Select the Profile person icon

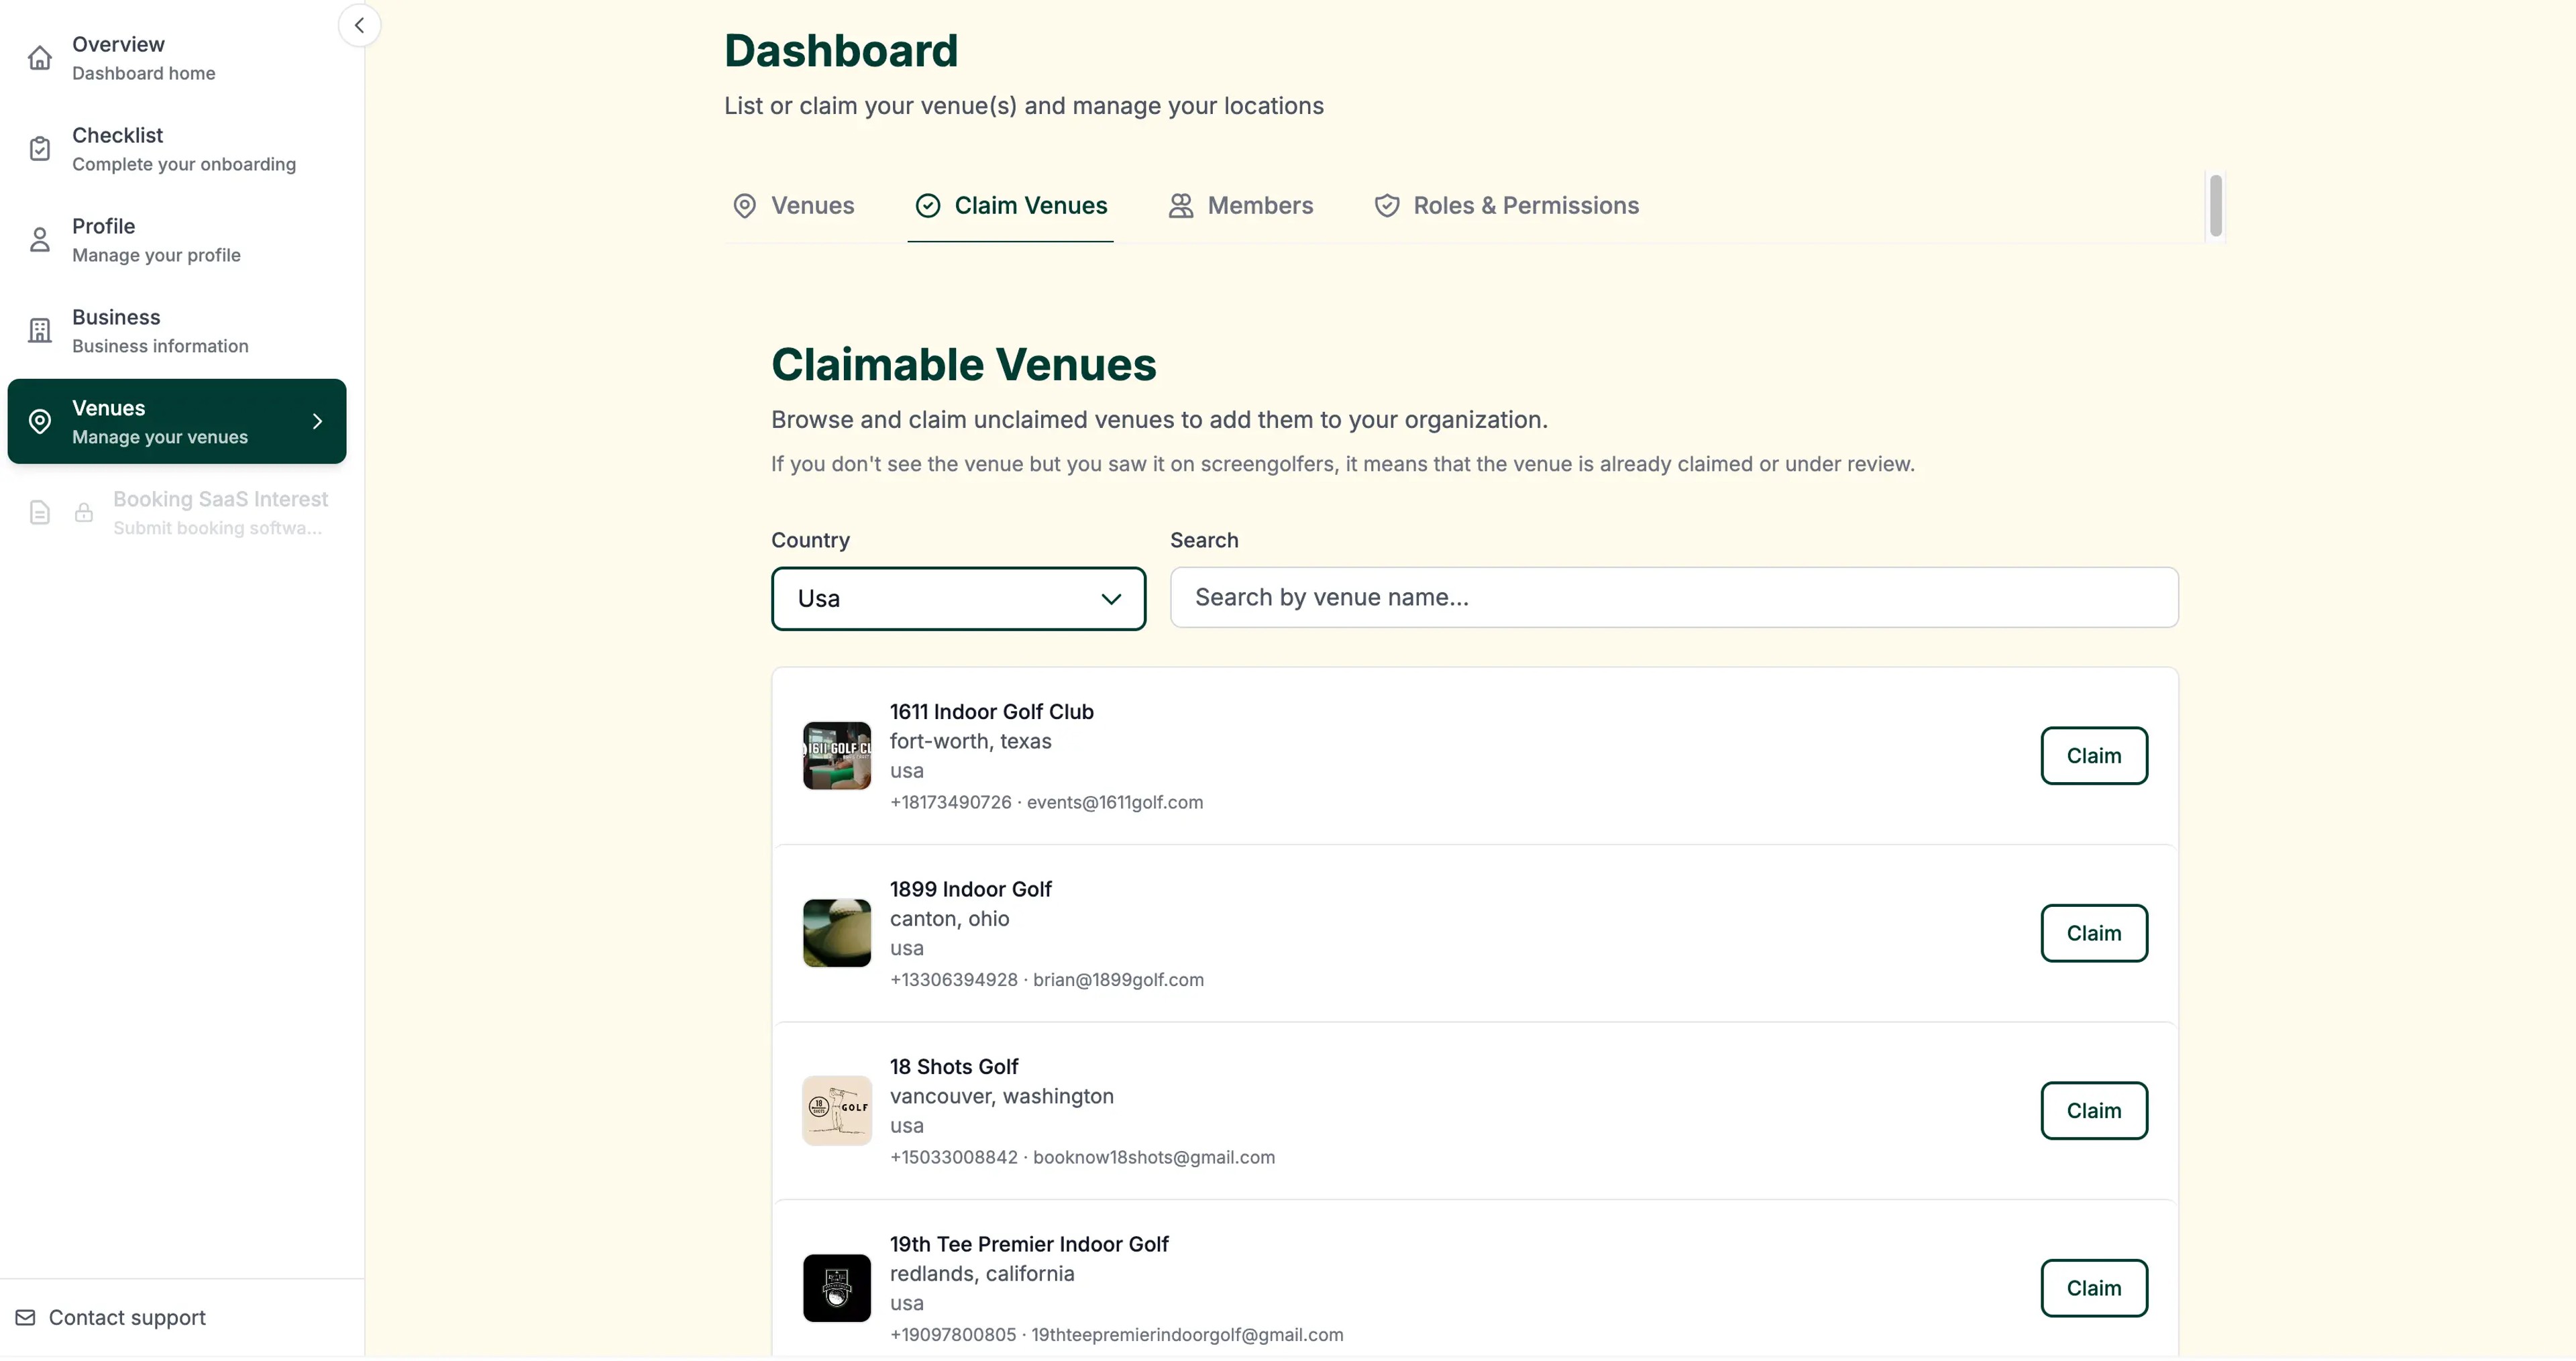coord(39,239)
